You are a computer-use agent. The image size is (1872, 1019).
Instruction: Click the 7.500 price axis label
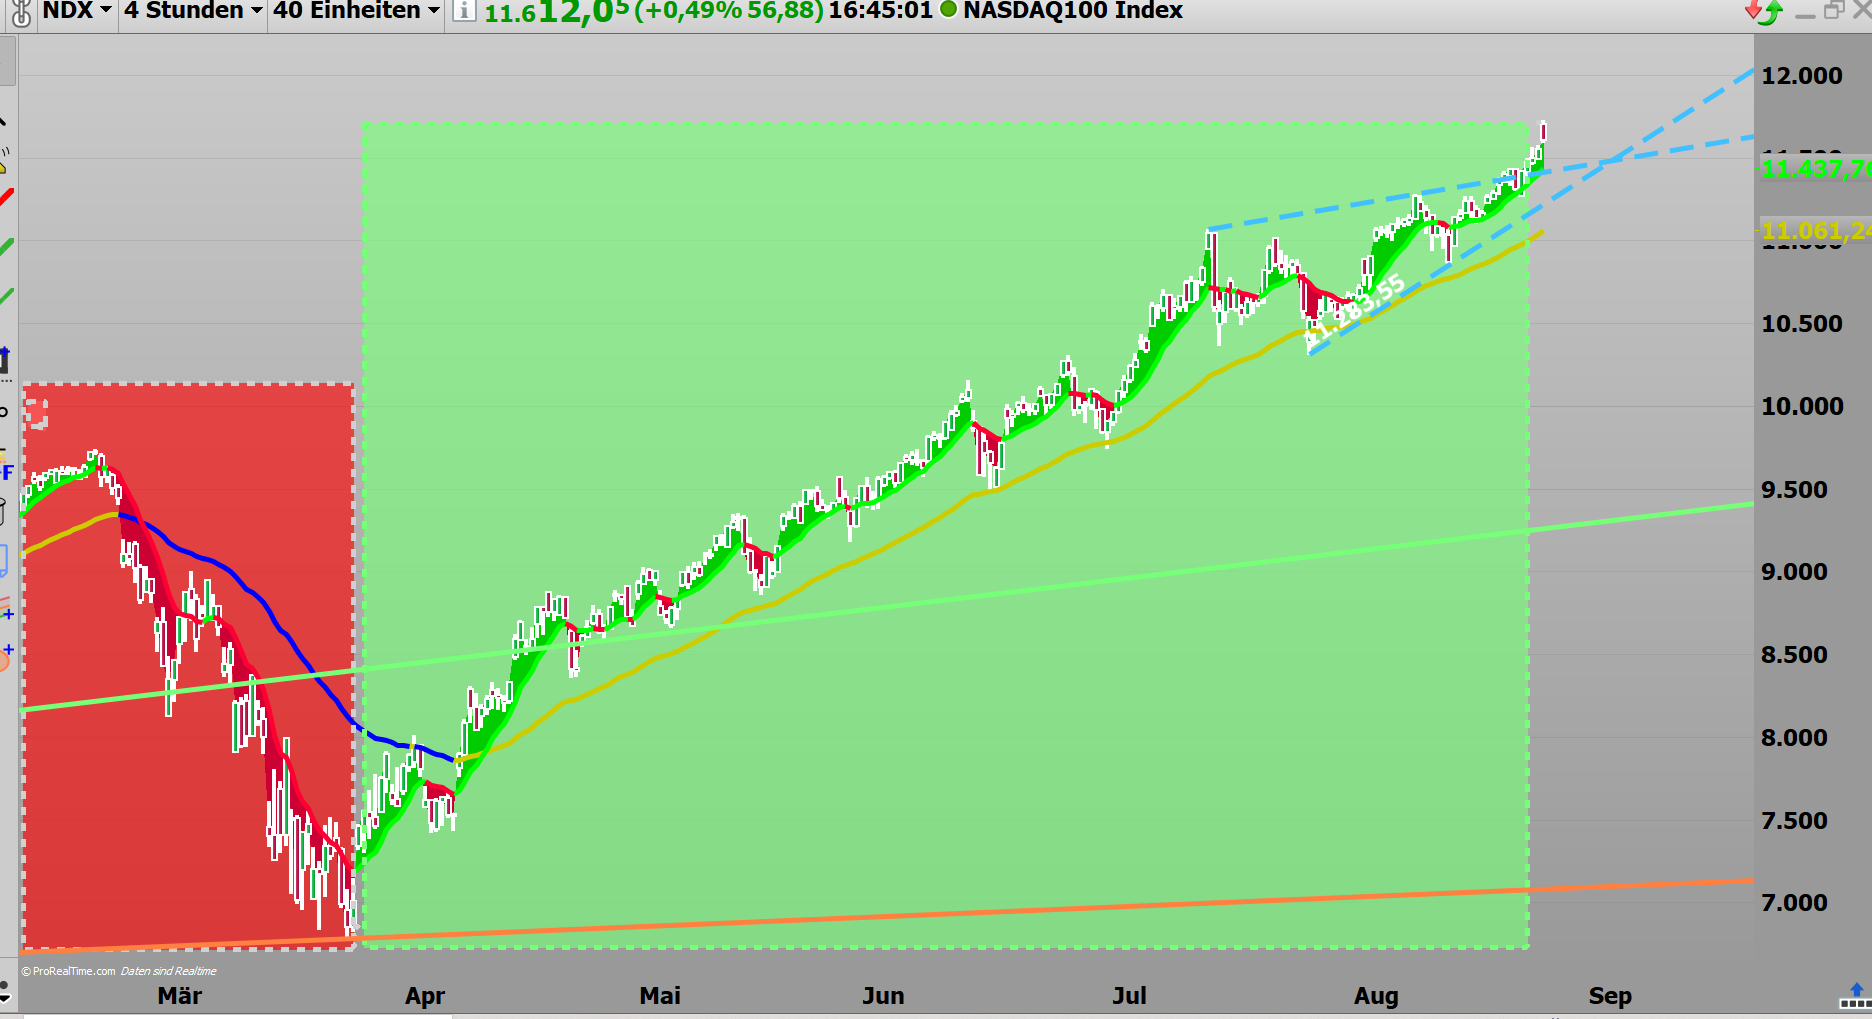(1795, 821)
